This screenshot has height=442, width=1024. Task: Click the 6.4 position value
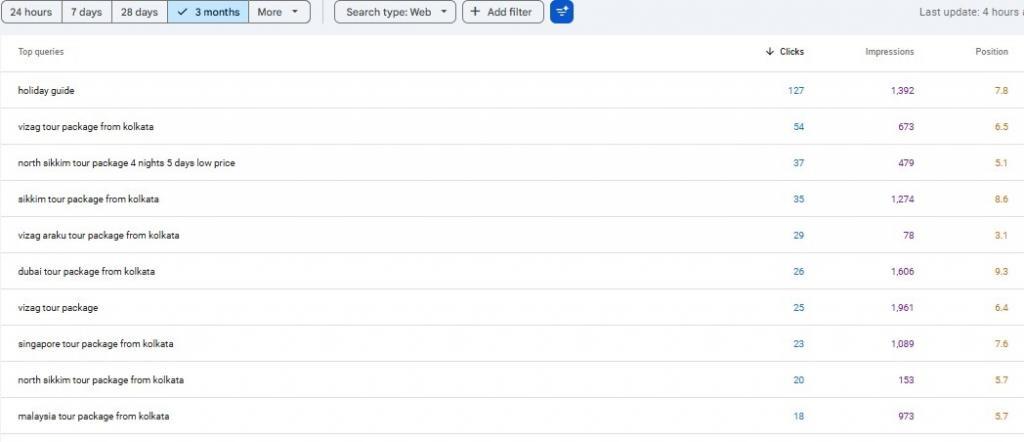1001,308
